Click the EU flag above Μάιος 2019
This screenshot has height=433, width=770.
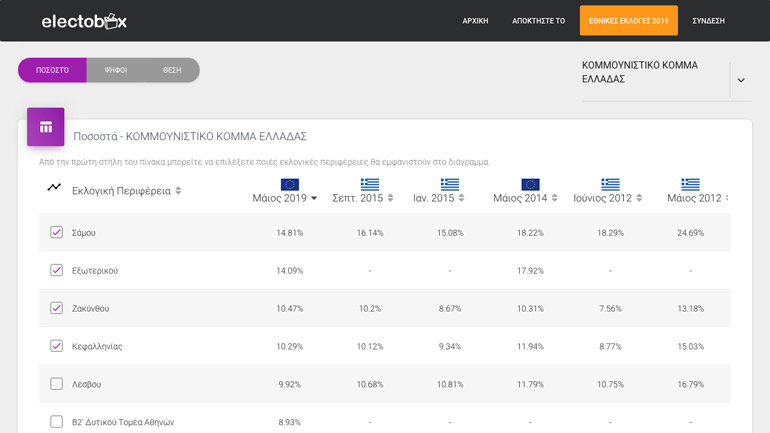tap(290, 184)
